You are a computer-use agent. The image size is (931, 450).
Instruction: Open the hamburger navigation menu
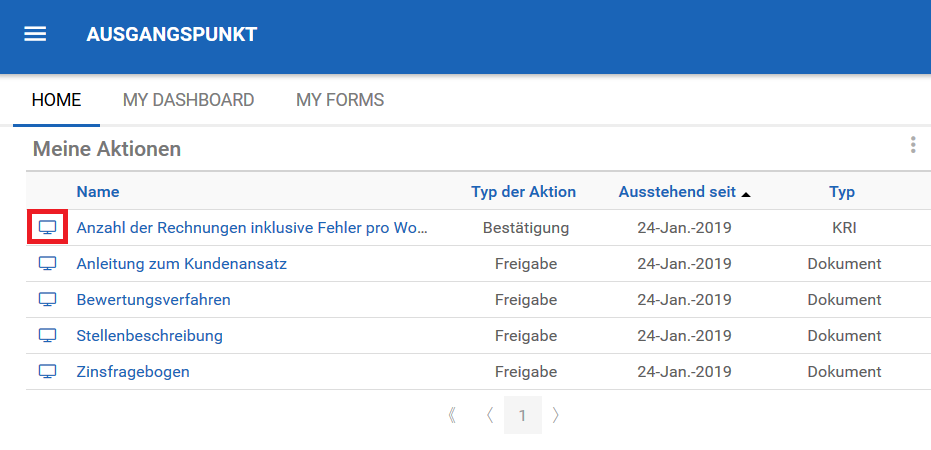pyautogui.click(x=35, y=34)
